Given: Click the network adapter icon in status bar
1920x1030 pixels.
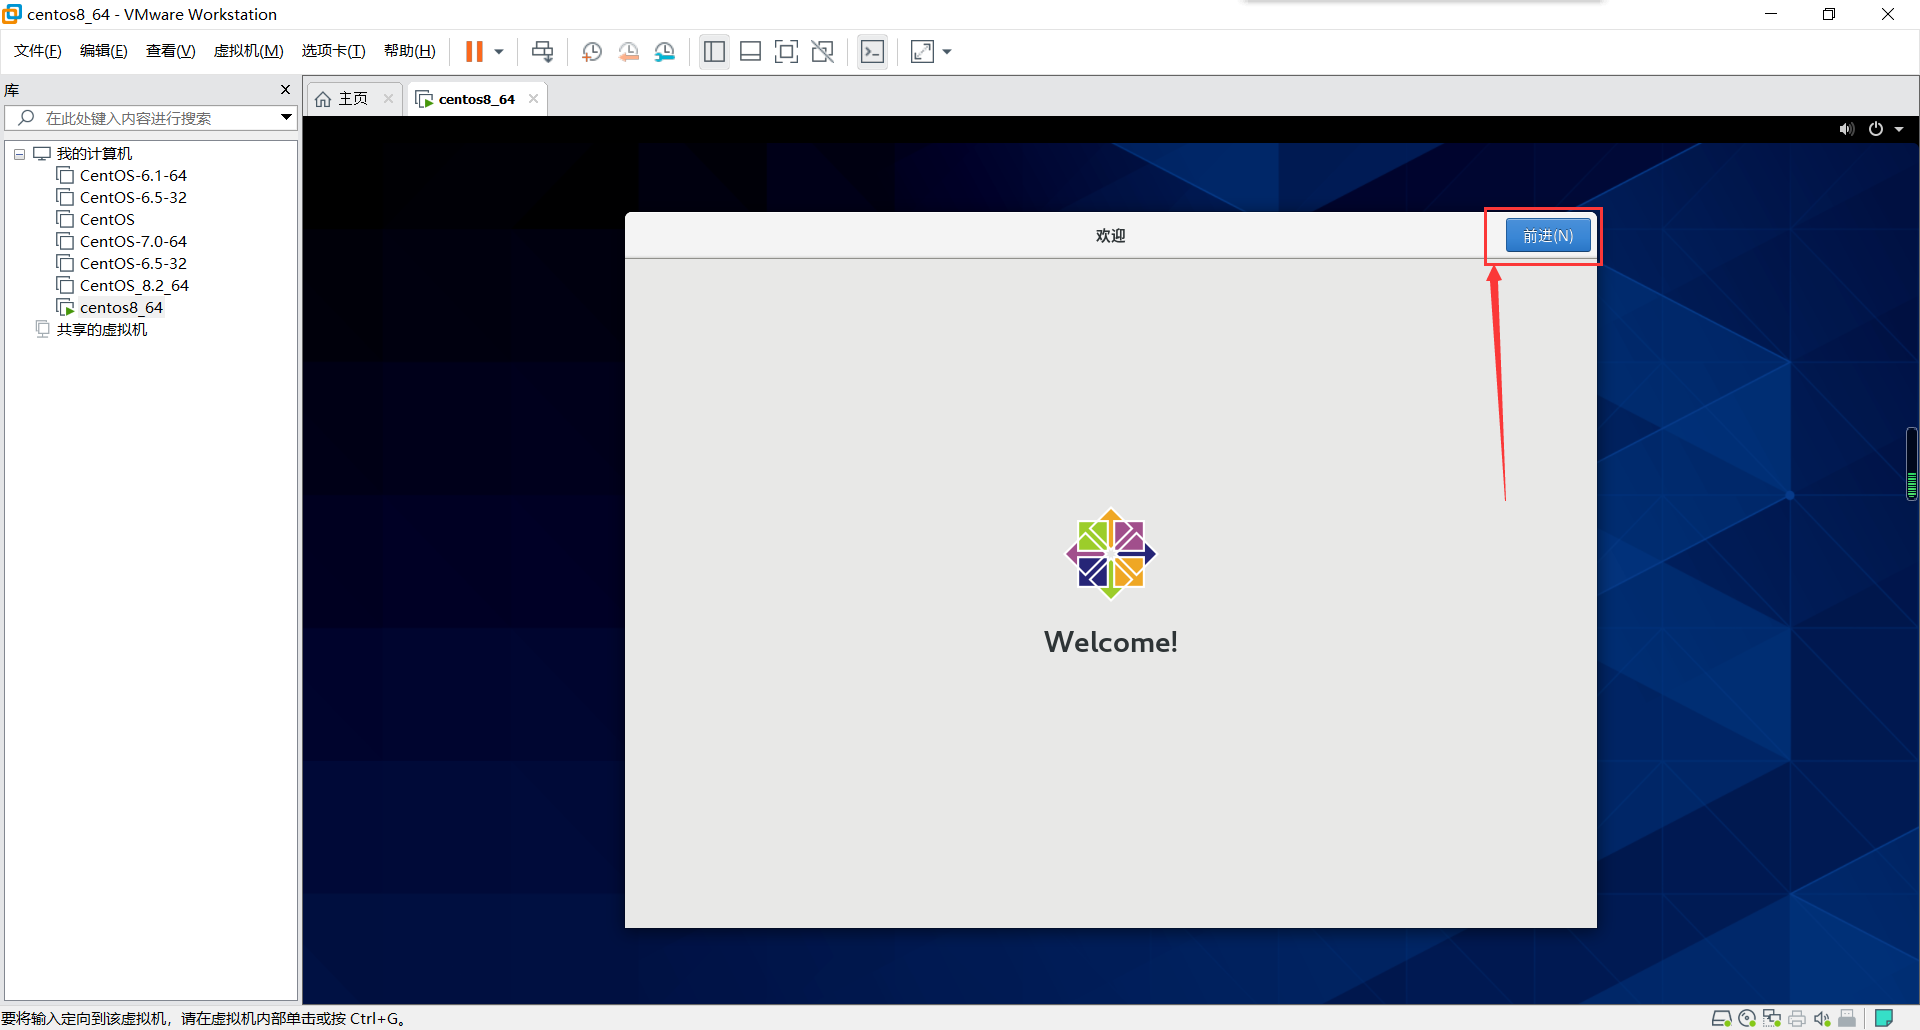Looking at the screenshot, I should coord(1772,1018).
